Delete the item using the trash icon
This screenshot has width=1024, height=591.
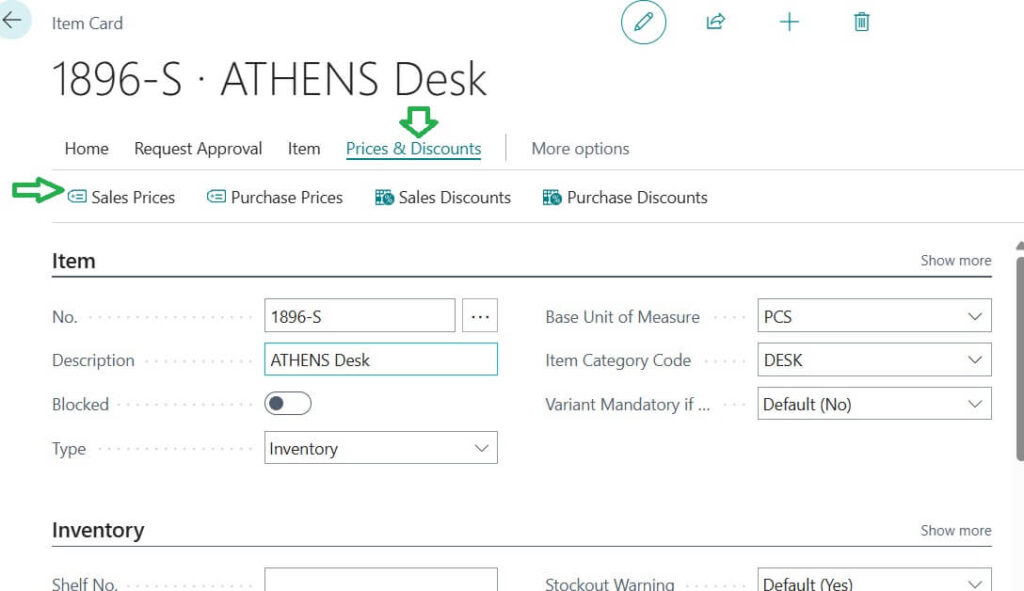pyautogui.click(x=861, y=22)
